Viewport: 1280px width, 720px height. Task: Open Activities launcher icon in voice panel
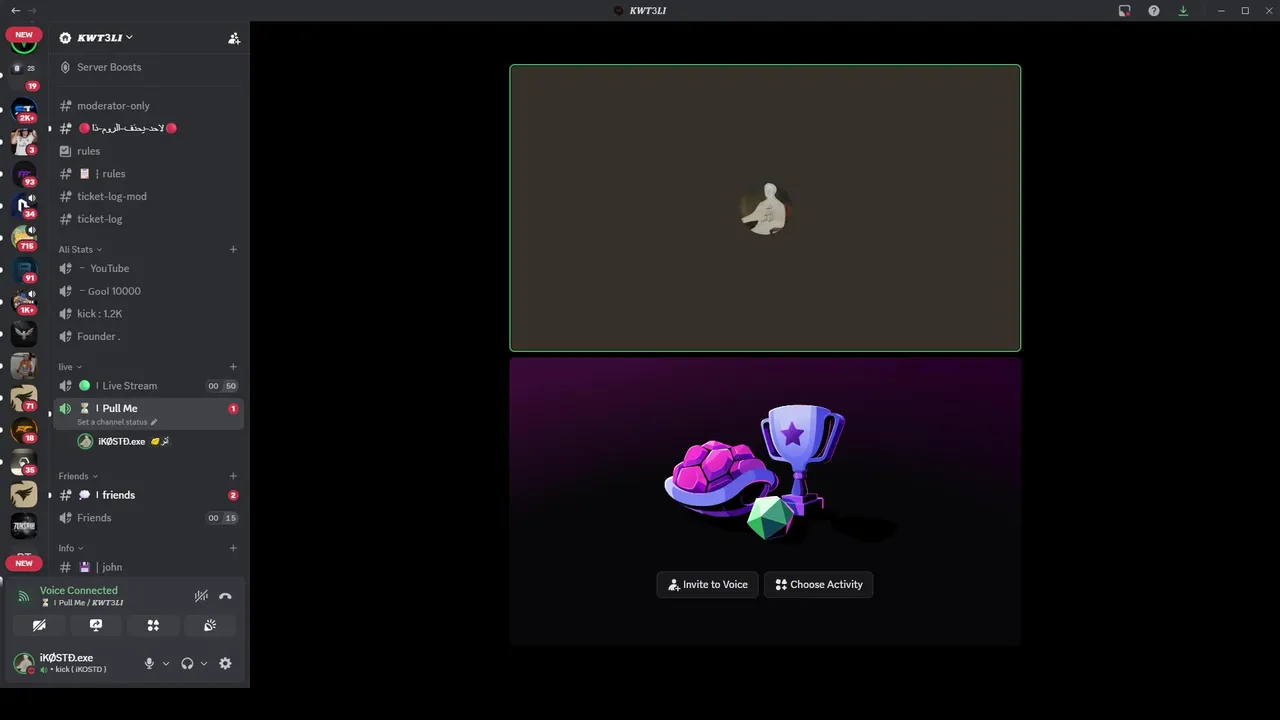click(153, 625)
